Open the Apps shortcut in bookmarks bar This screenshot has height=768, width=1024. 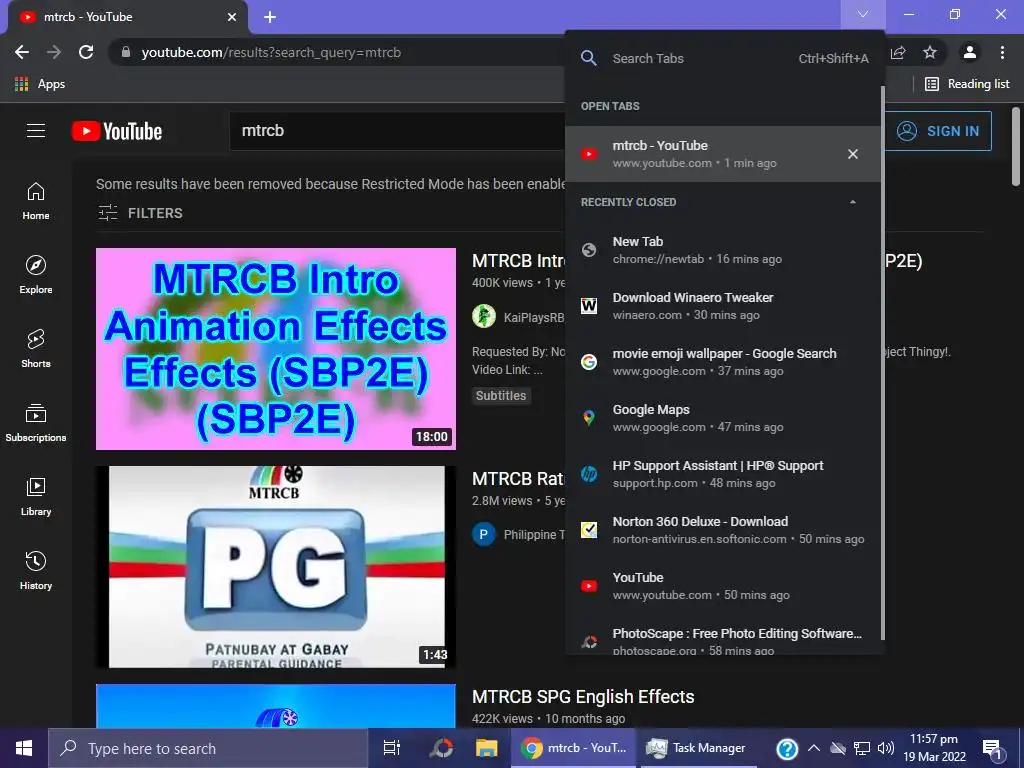point(40,84)
